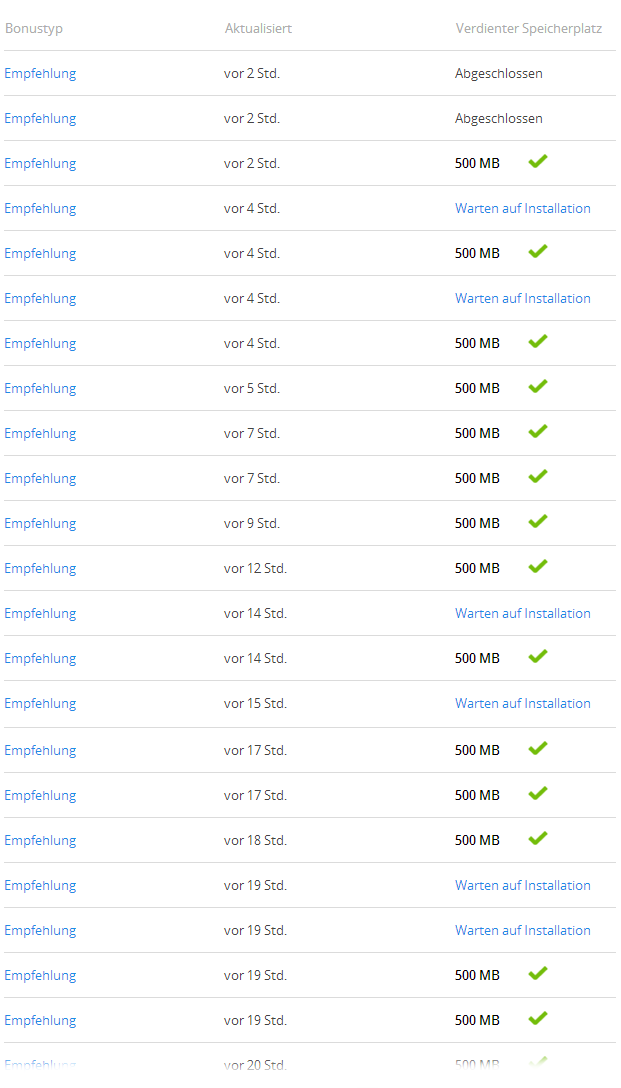Open the Empfehlung link updated vor 12 Std.
621x1088 pixels.
(40, 568)
